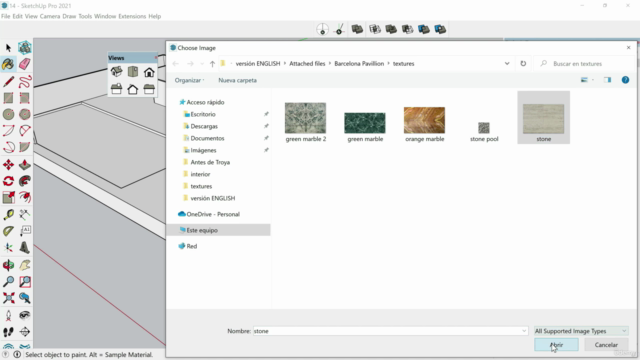Choose the Zoom magnifier tool
This screenshot has height=360, width=640.
point(8,281)
